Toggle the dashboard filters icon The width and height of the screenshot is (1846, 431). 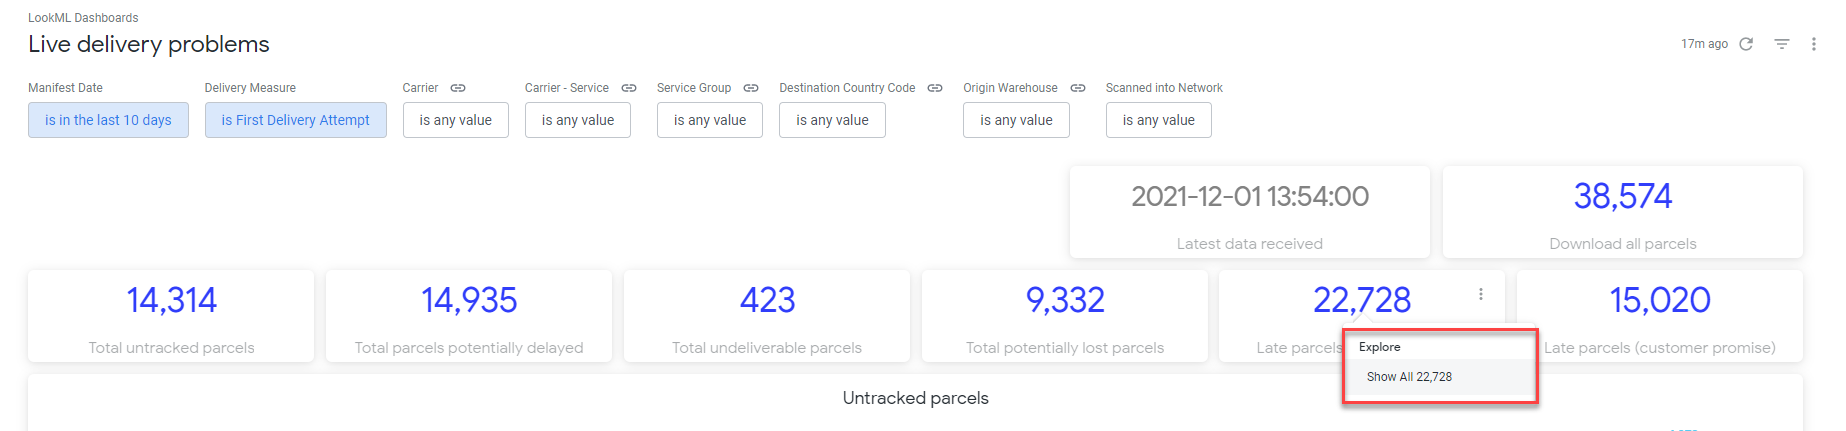pyautogui.click(x=1782, y=44)
